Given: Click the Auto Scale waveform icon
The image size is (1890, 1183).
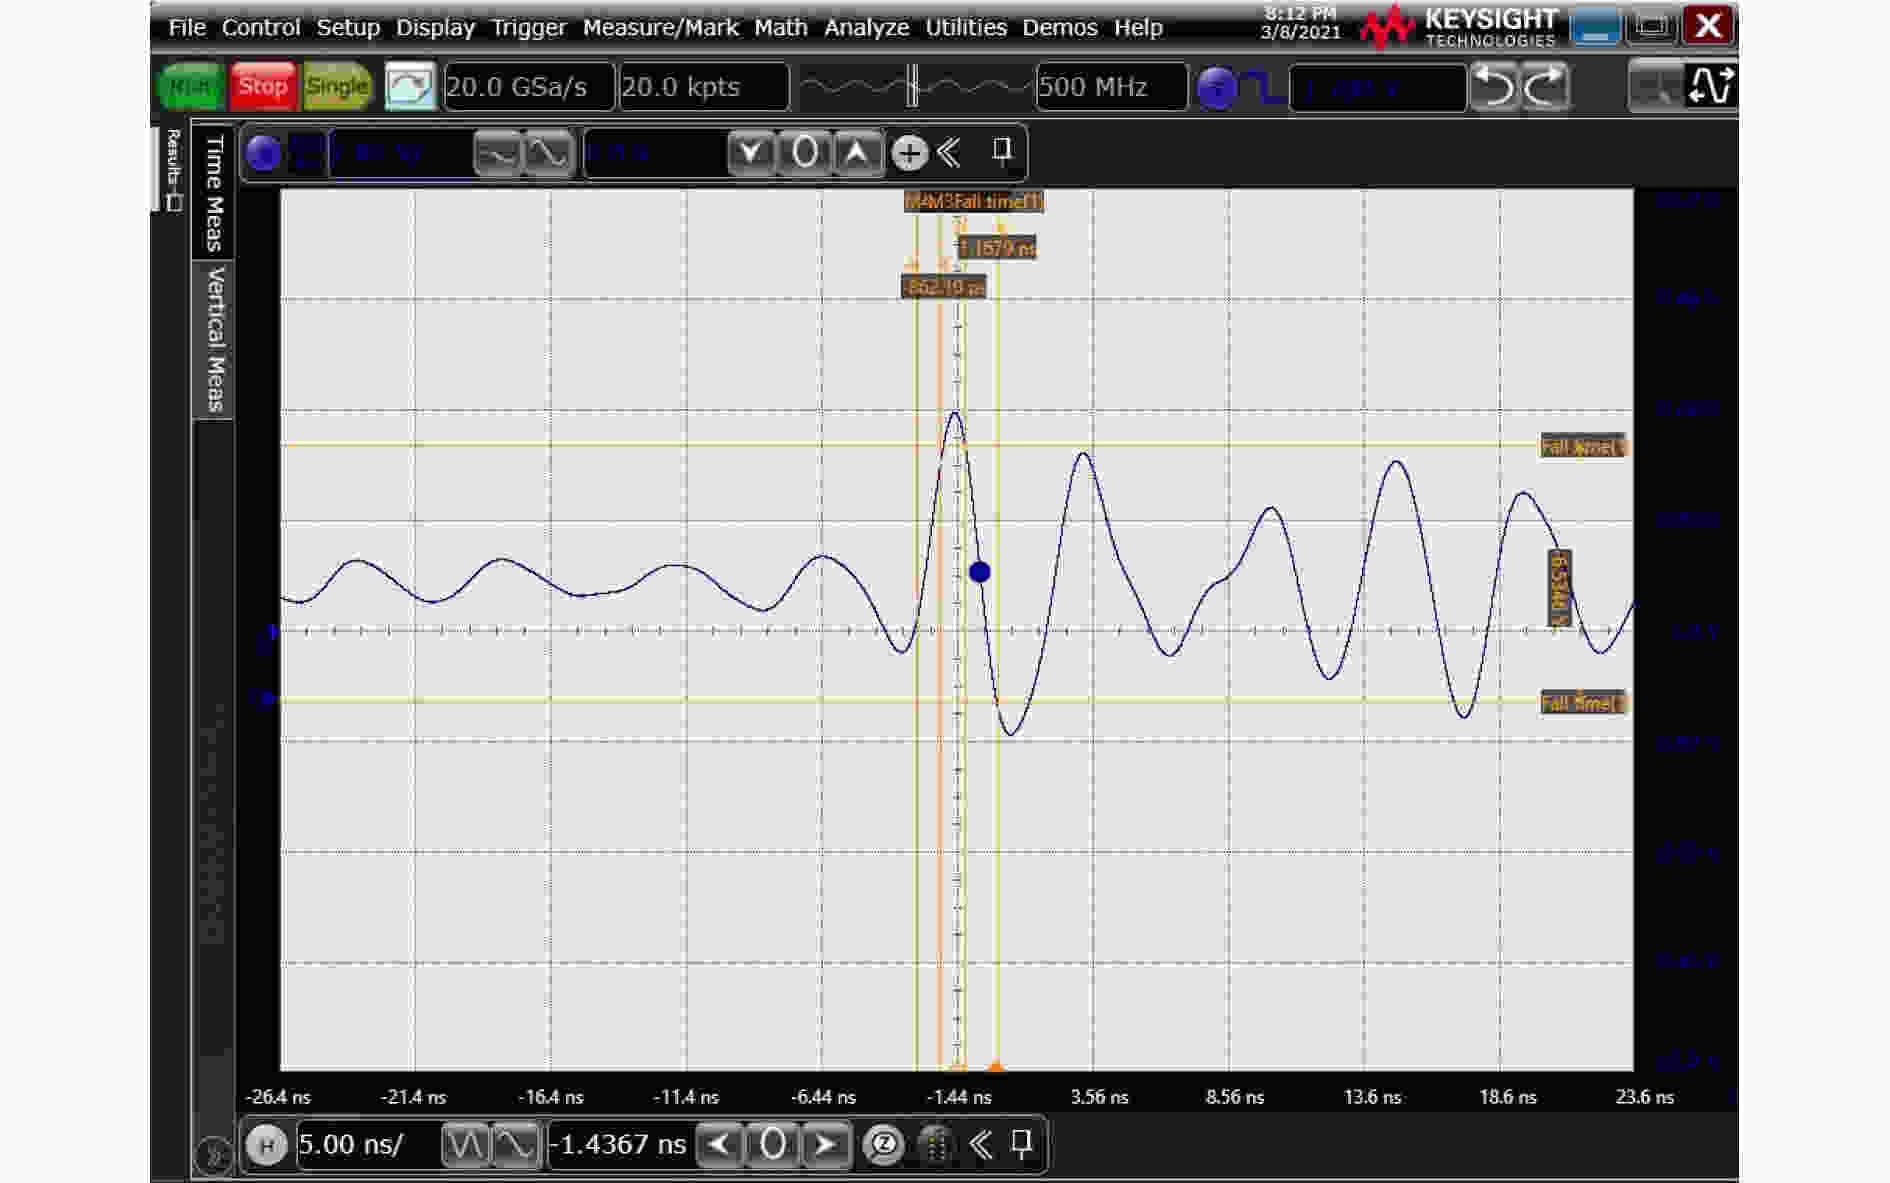Looking at the screenshot, I should pos(410,86).
